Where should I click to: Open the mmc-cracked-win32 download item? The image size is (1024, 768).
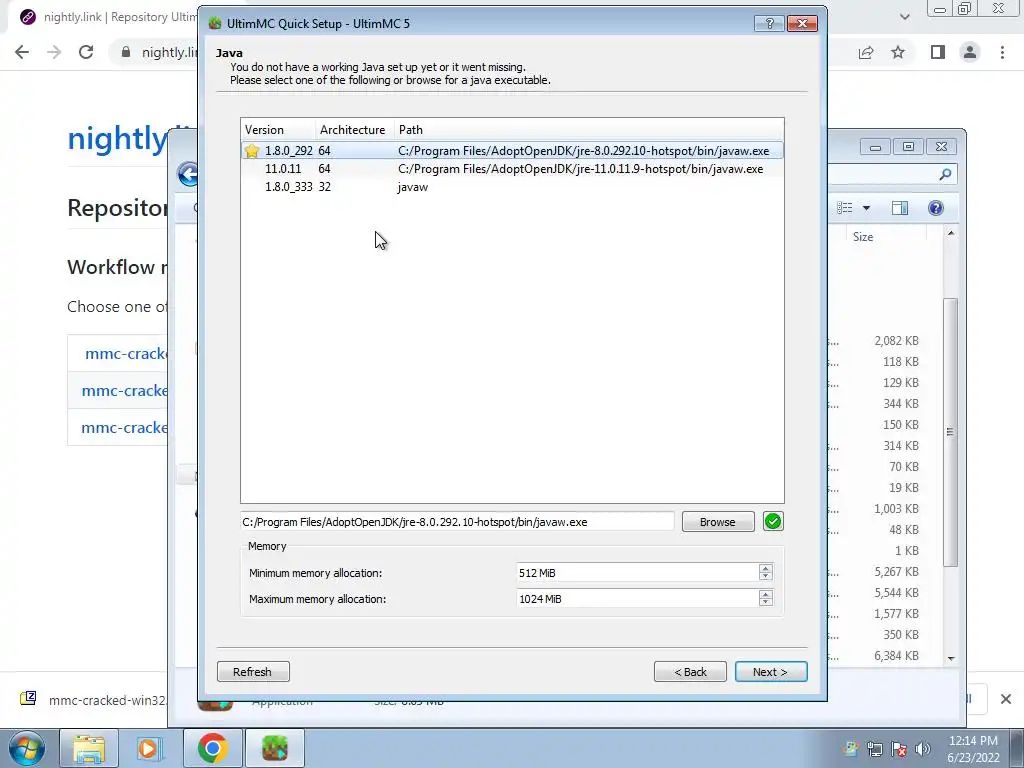point(91,700)
